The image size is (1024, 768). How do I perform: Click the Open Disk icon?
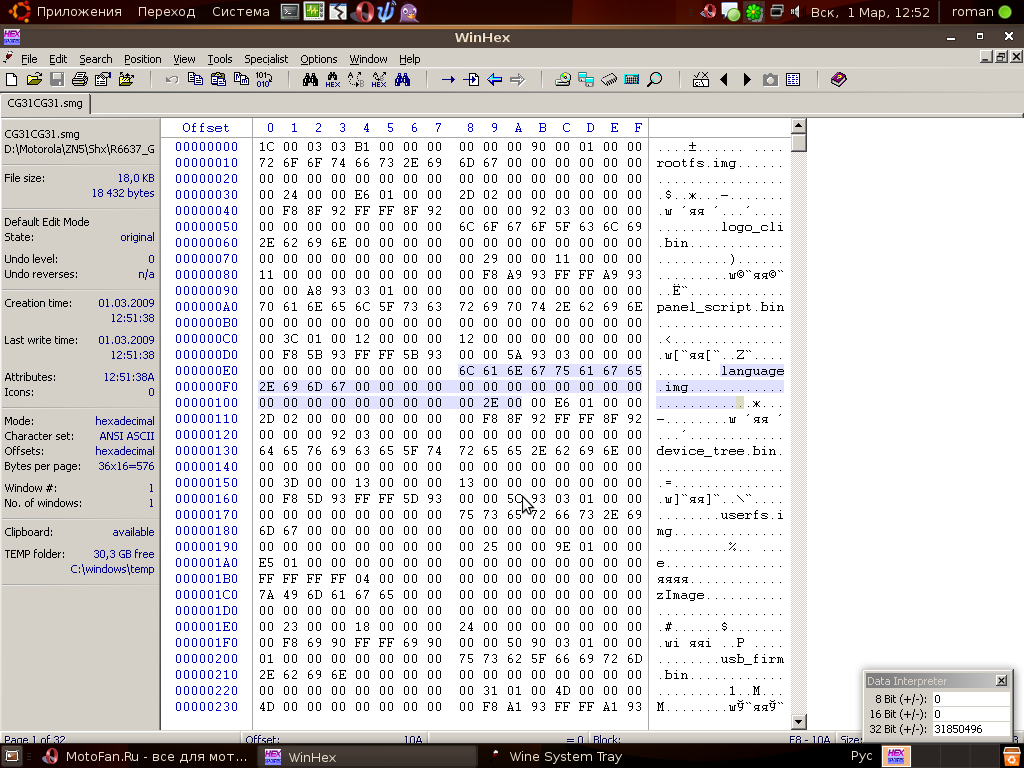point(563,80)
